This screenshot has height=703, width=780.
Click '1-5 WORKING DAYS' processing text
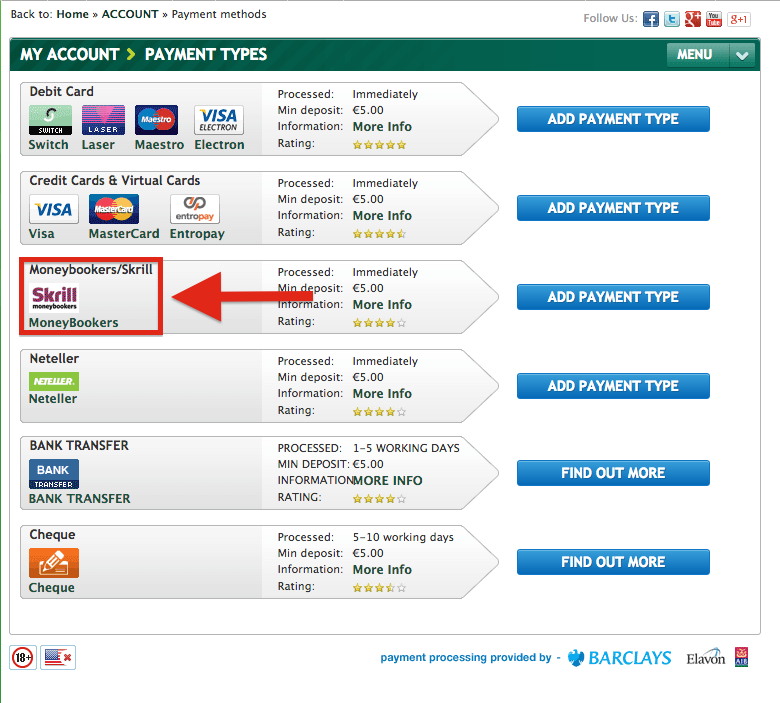coord(406,448)
